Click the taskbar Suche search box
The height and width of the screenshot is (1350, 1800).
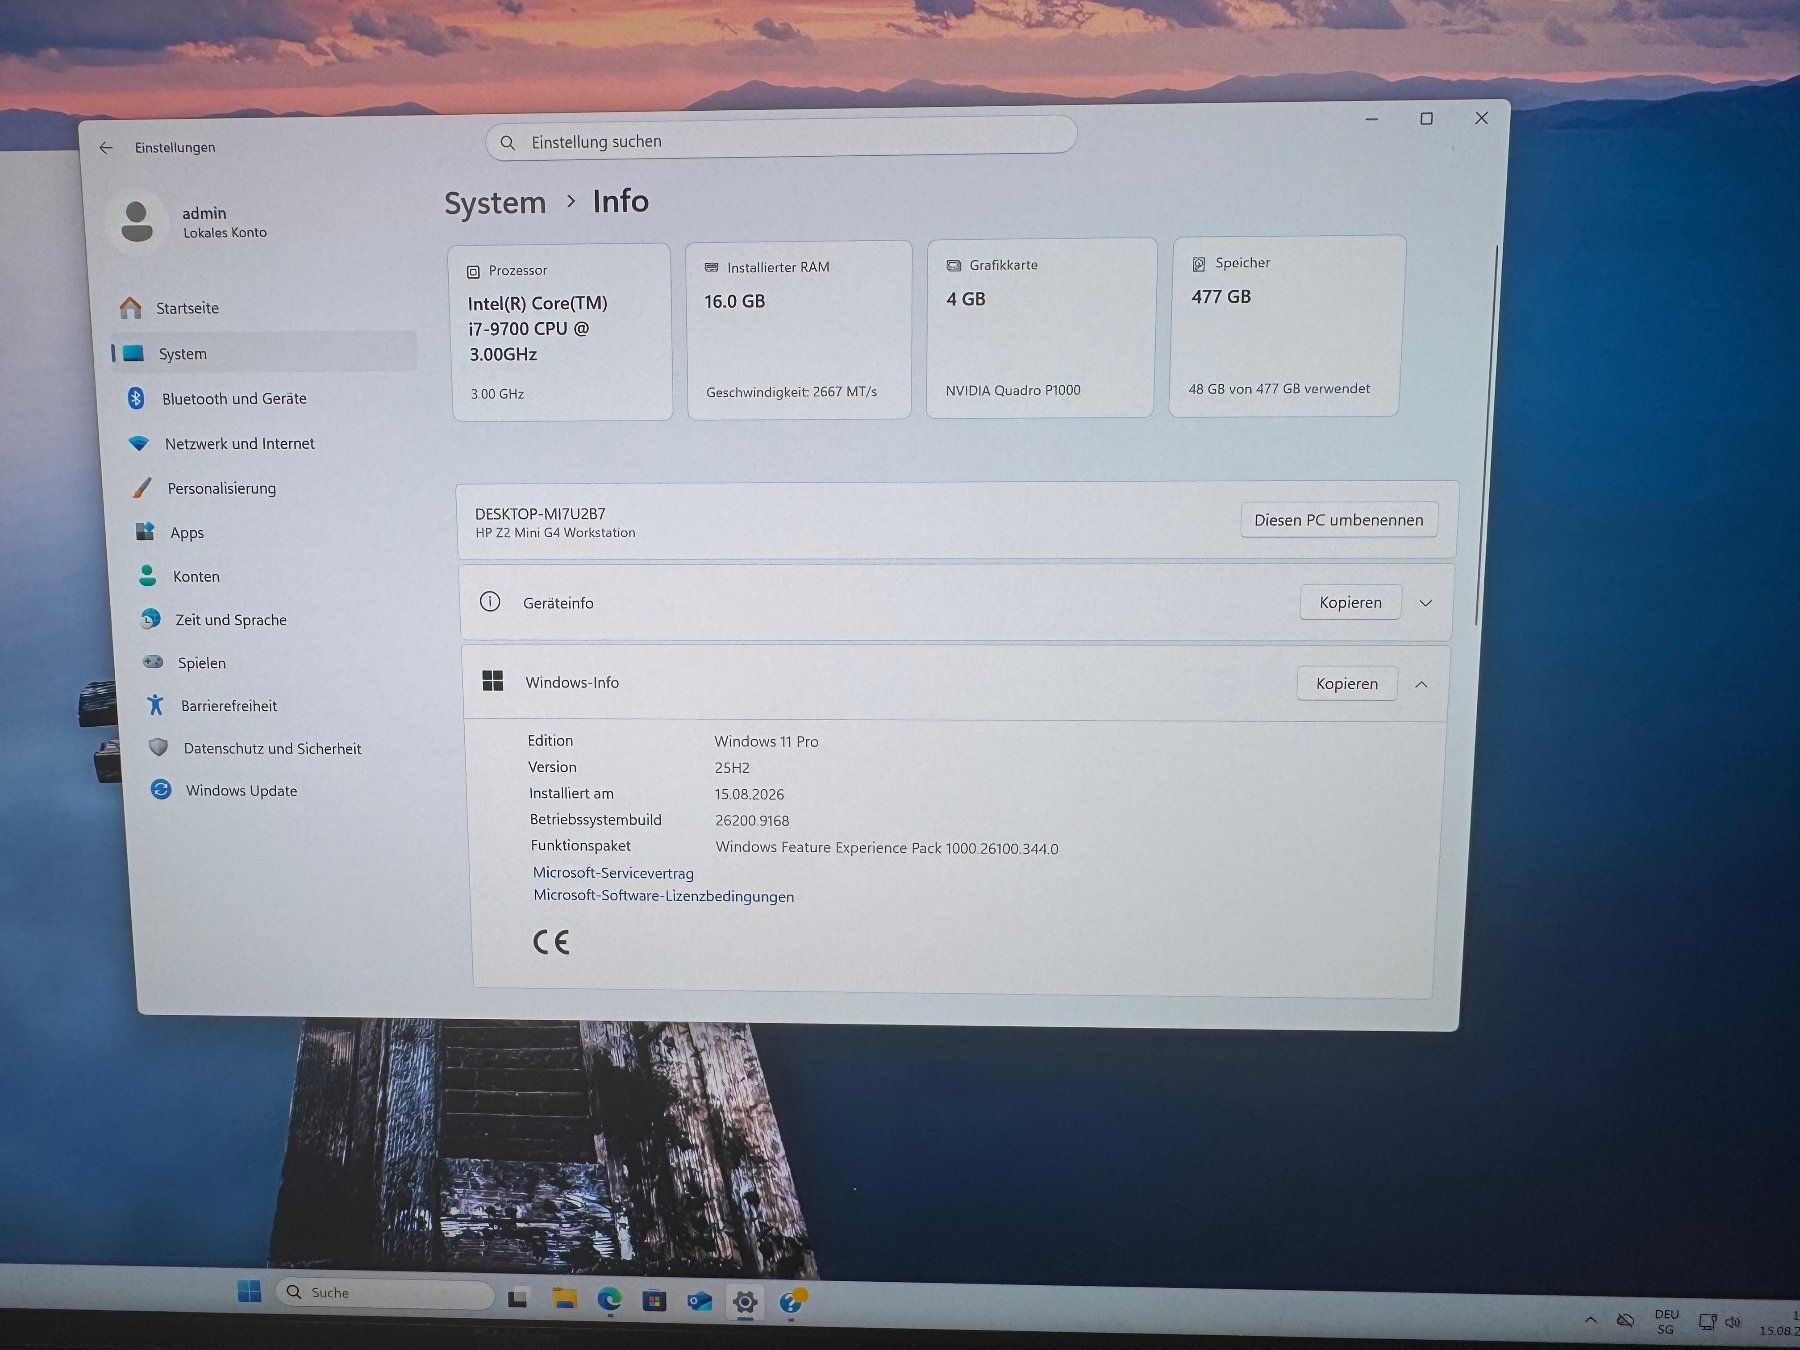pos(385,1293)
